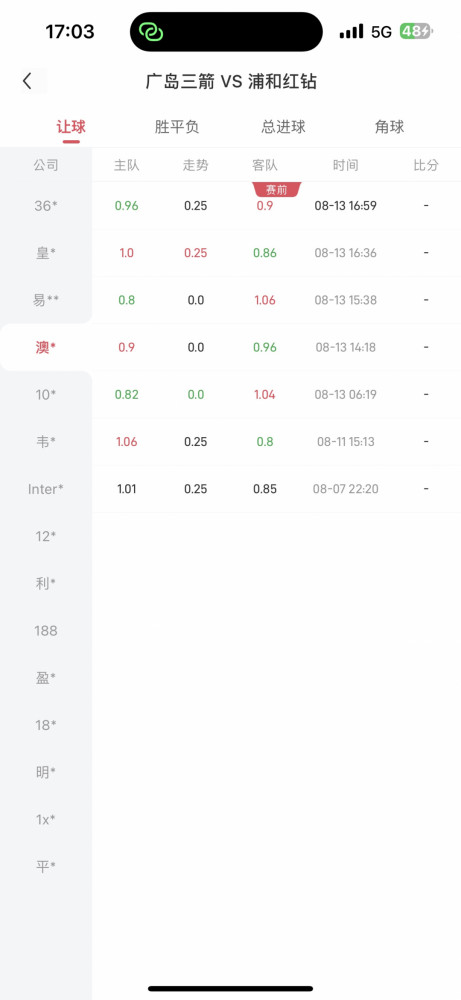This screenshot has height=1000, width=461.
Task: Select the 让球 tab
Action: tap(71, 127)
